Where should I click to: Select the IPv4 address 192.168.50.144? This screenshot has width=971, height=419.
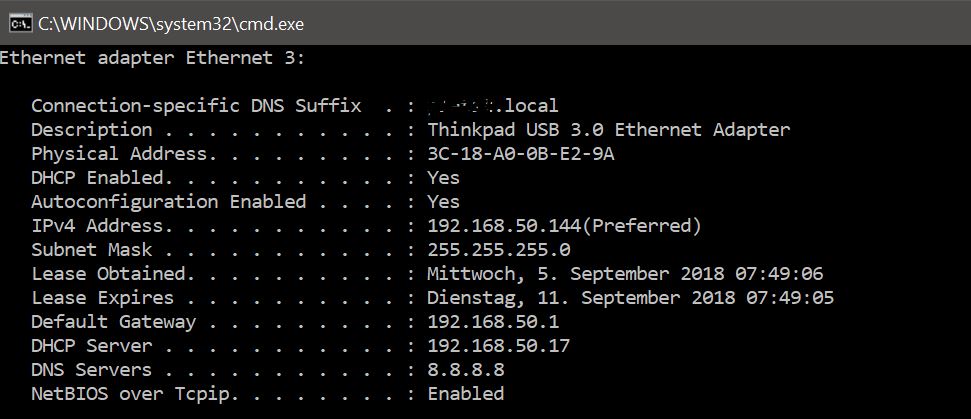click(x=505, y=227)
